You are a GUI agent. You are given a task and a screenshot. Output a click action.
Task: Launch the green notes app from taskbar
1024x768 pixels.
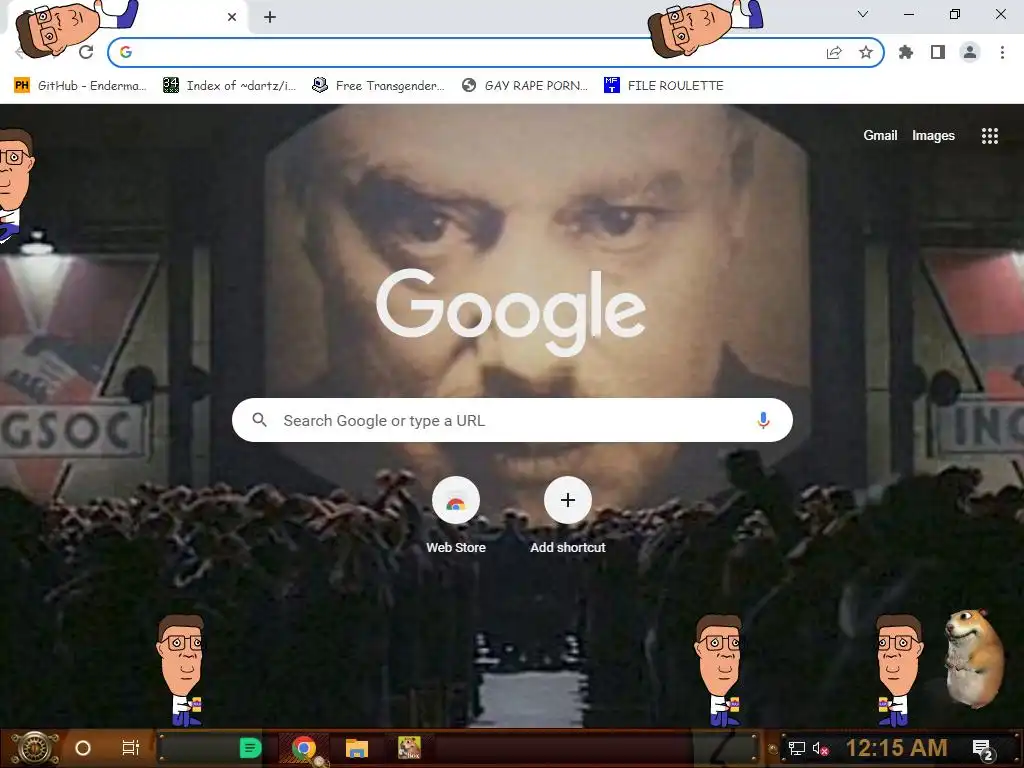(x=250, y=748)
